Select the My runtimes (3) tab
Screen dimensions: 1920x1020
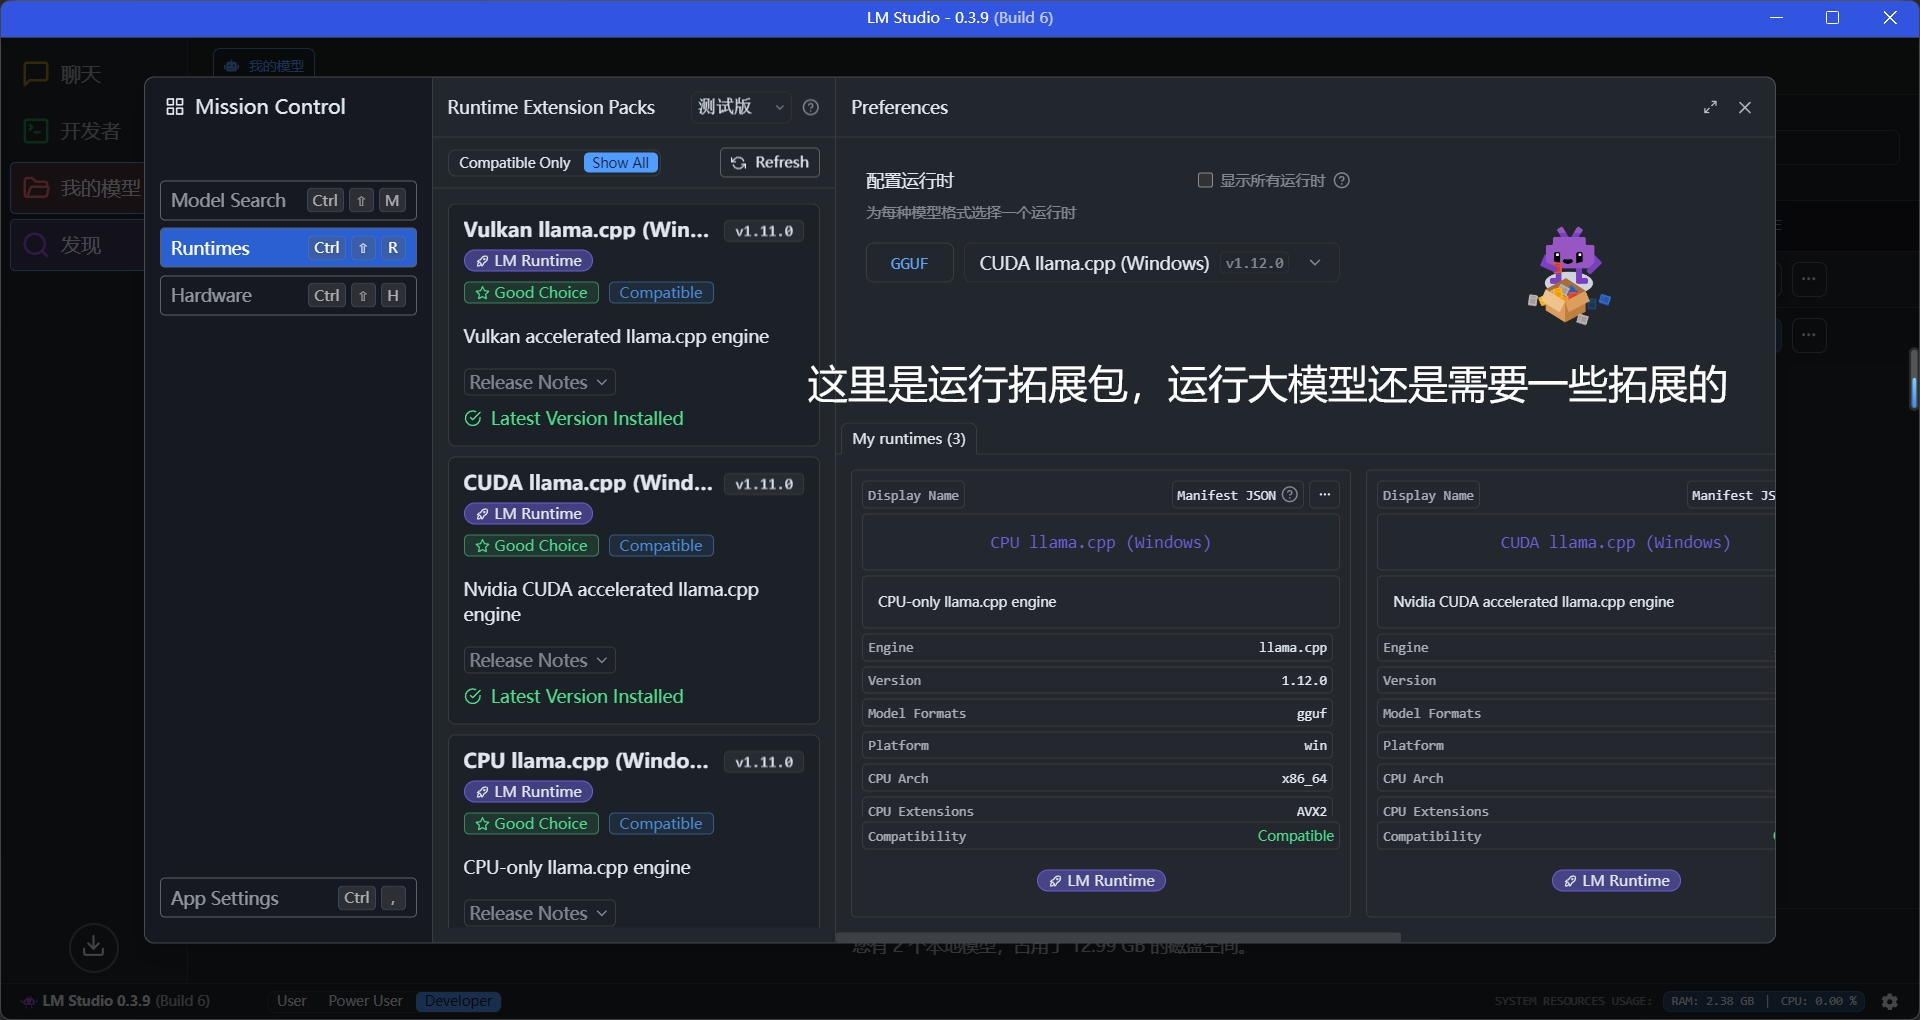click(909, 439)
